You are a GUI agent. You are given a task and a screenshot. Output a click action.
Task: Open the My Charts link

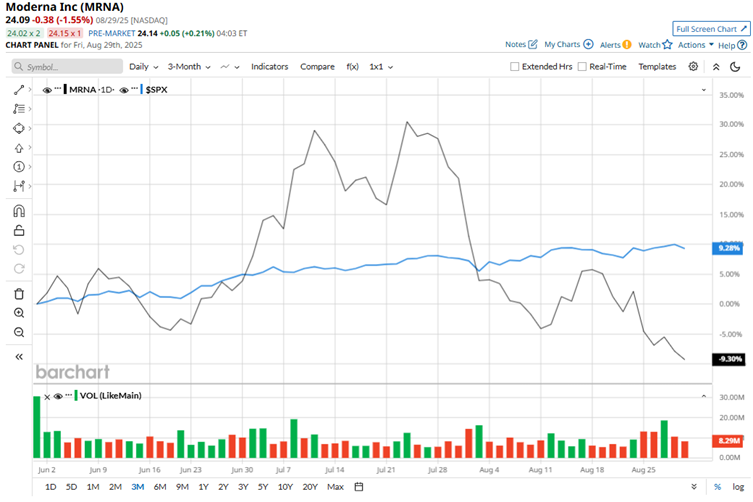562,44
